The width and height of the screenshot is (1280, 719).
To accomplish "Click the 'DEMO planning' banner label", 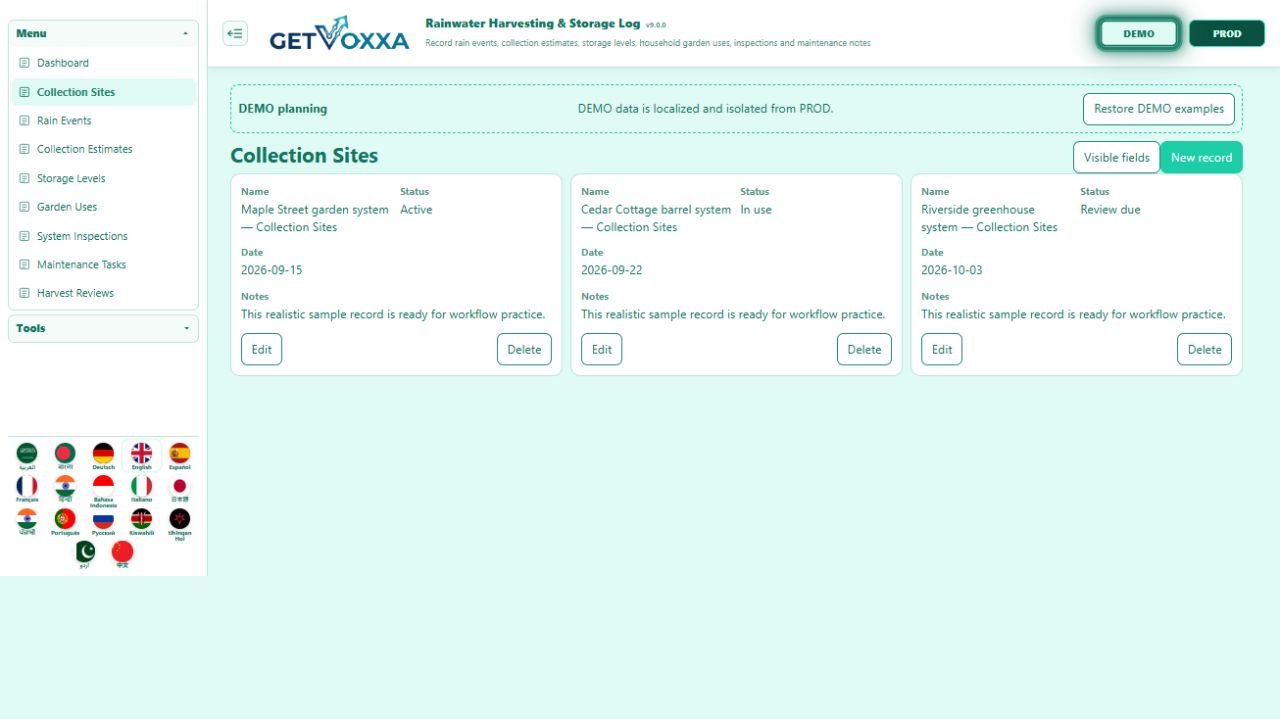I will [282, 109].
